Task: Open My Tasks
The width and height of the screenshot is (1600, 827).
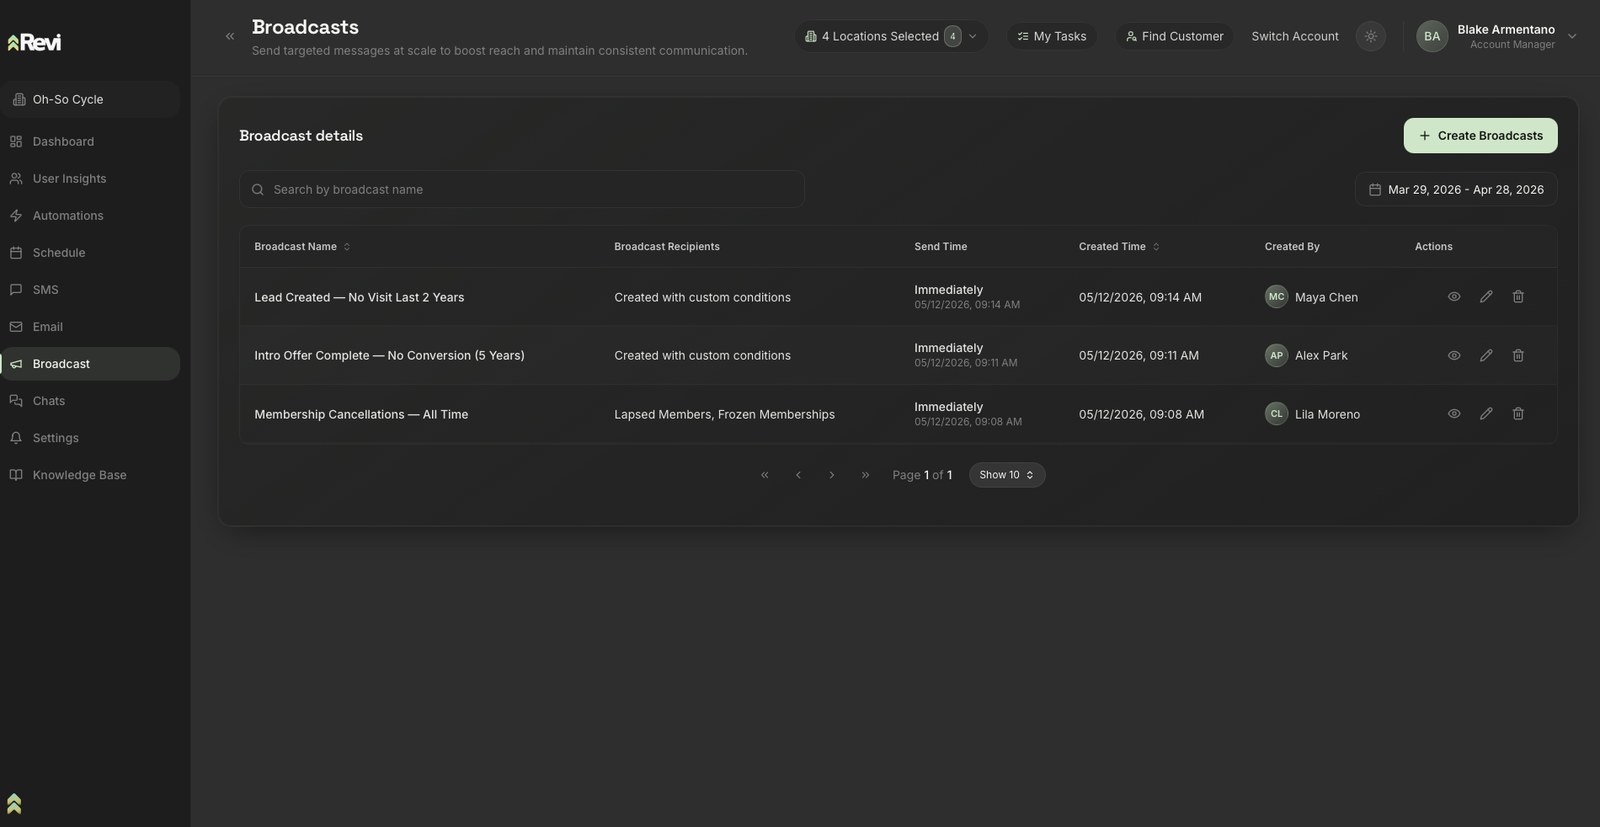Action: pyautogui.click(x=1052, y=36)
